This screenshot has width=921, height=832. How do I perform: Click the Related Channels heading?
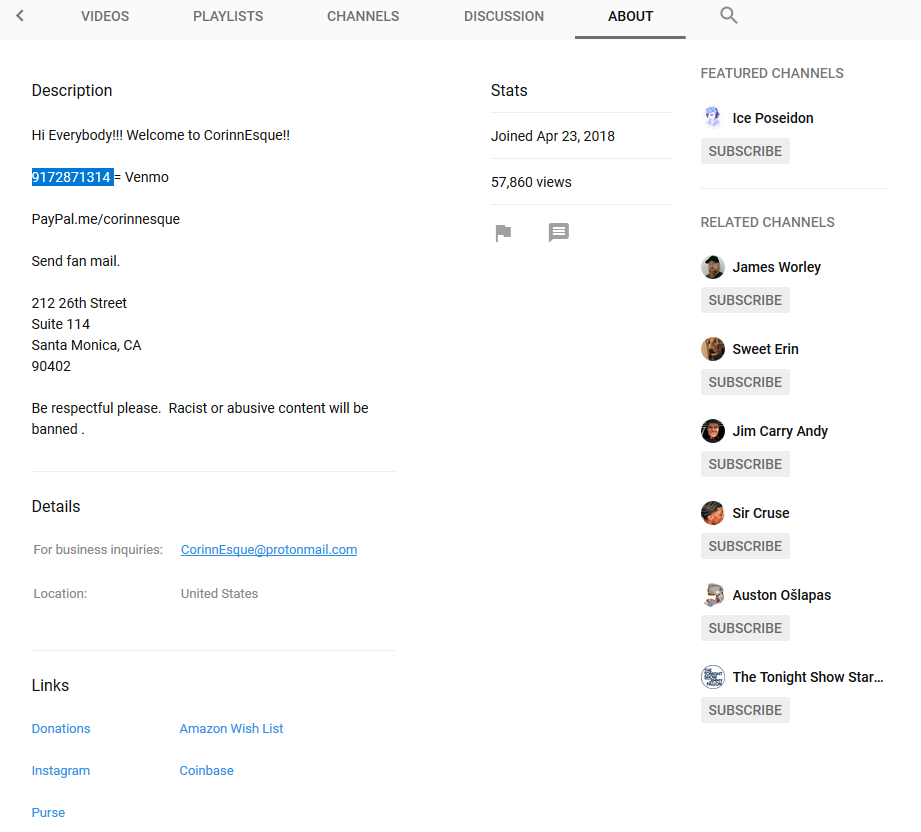767,222
